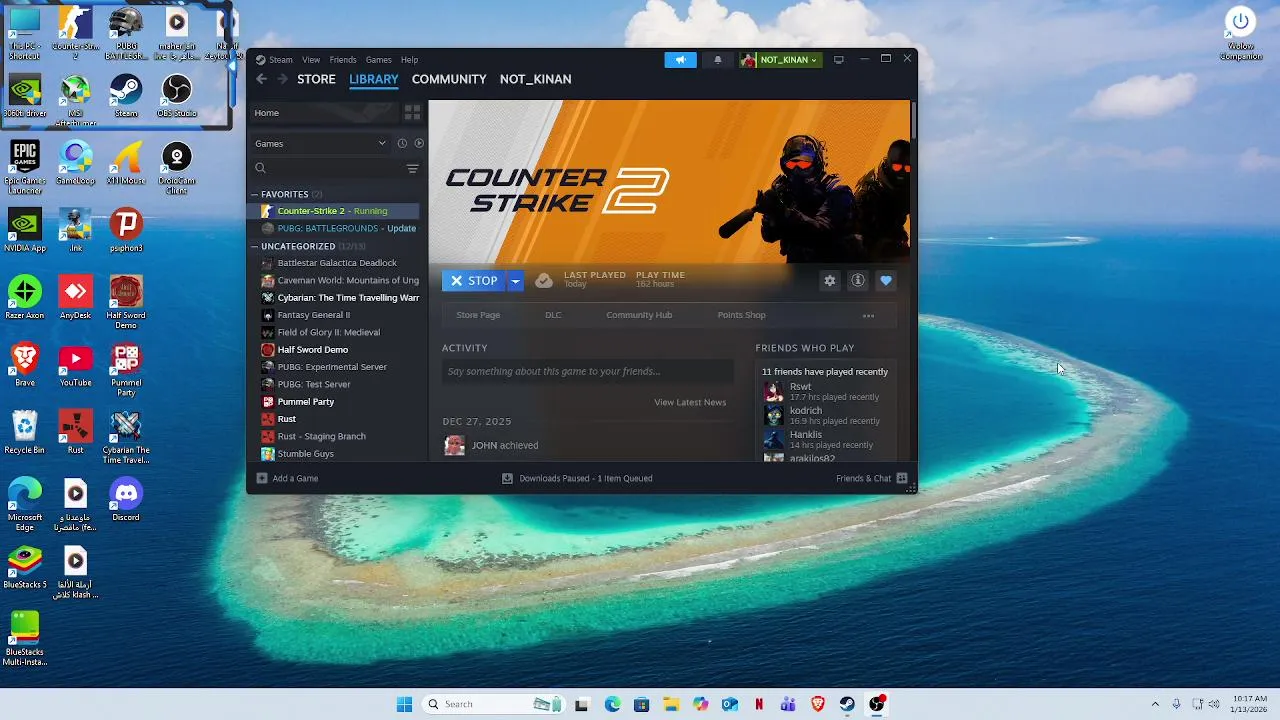Click Steam icon in Windows taskbar
This screenshot has height=720, width=1280.
(847, 704)
